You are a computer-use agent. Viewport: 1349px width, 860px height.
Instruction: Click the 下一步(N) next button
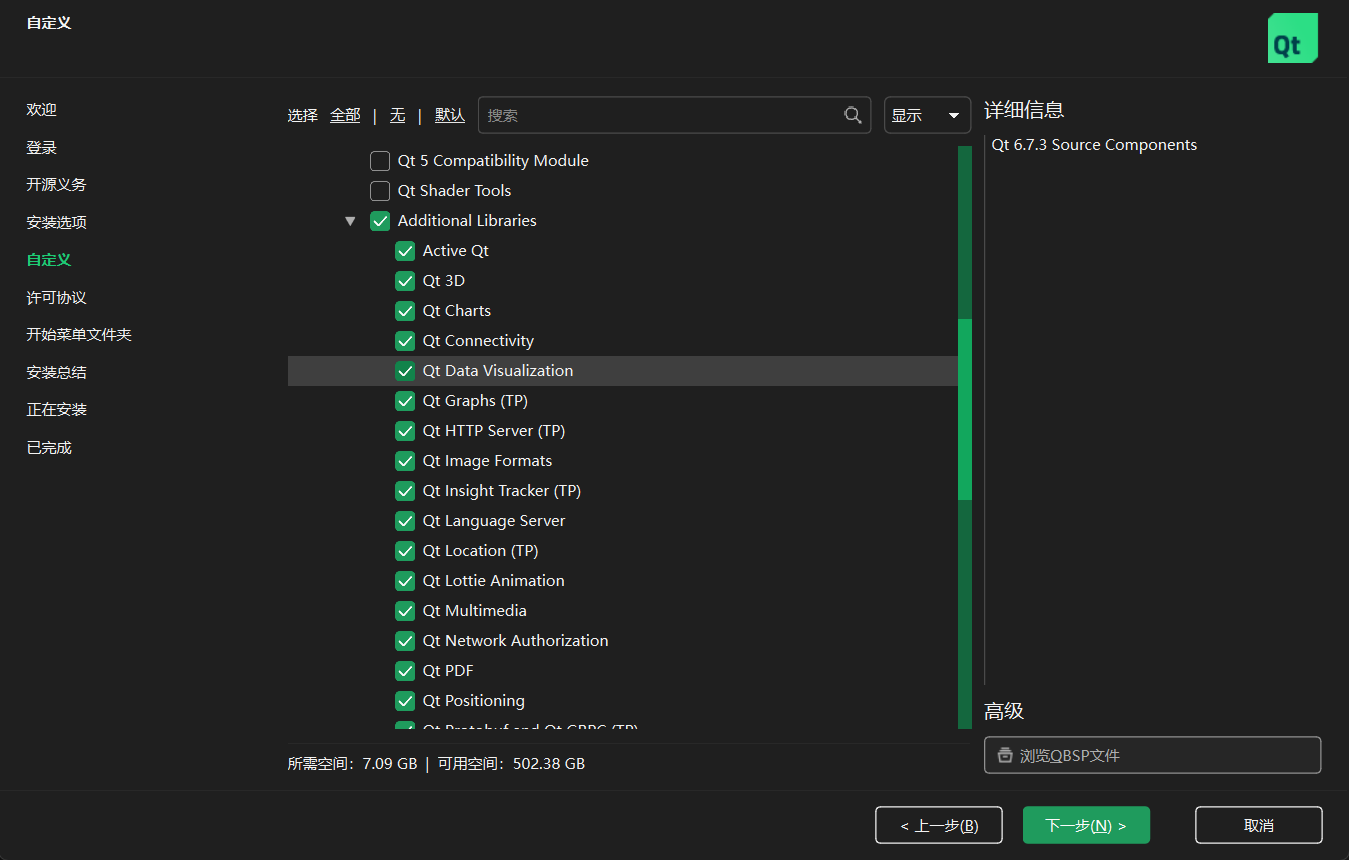tap(1086, 825)
